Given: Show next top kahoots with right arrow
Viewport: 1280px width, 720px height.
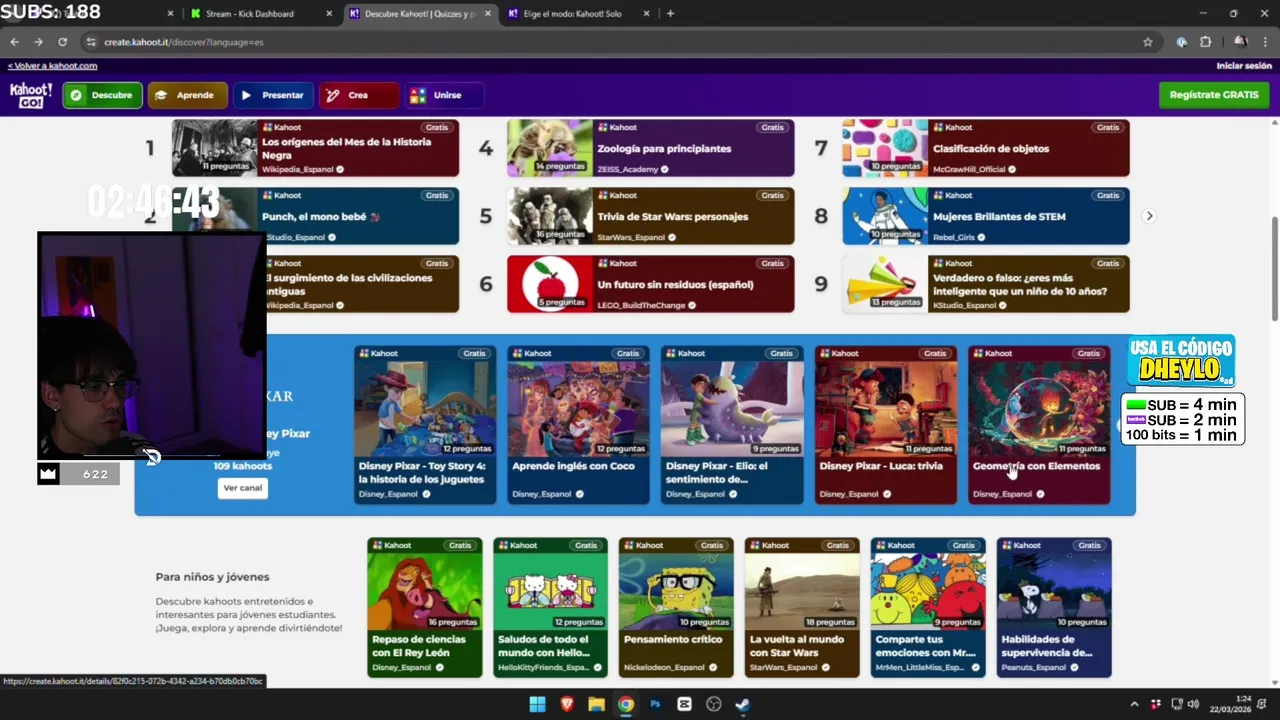Looking at the screenshot, I should click(x=1149, y=216).
